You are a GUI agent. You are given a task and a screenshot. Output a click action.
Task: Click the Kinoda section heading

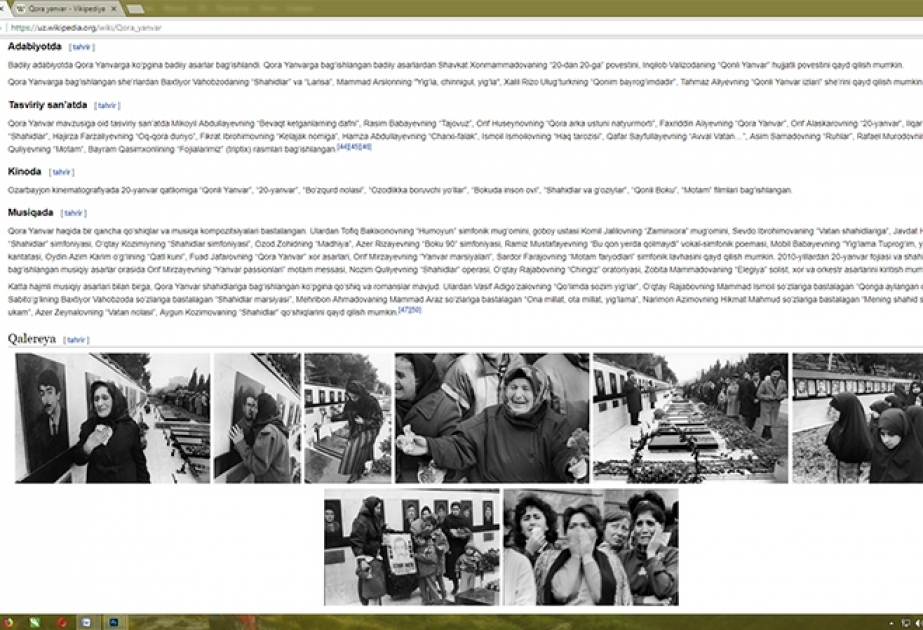25,171
